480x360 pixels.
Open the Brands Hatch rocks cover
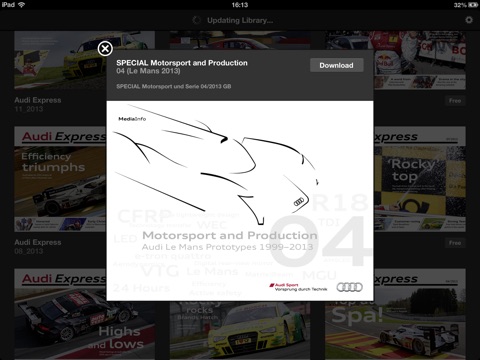pos(240,330)
